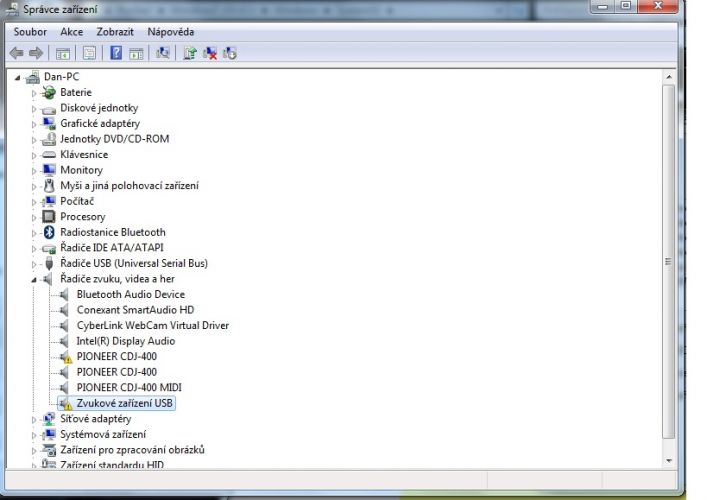Collapse Řadiče zvuku, videa a her
The width and height of the screenshot is (707, 500).
[x=34, y=280]
